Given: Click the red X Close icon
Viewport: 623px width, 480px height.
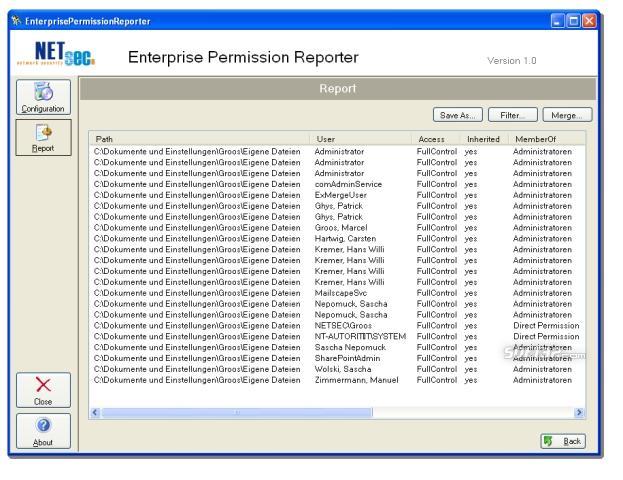Looking at the screenshot, I should (x=43, y=385).
